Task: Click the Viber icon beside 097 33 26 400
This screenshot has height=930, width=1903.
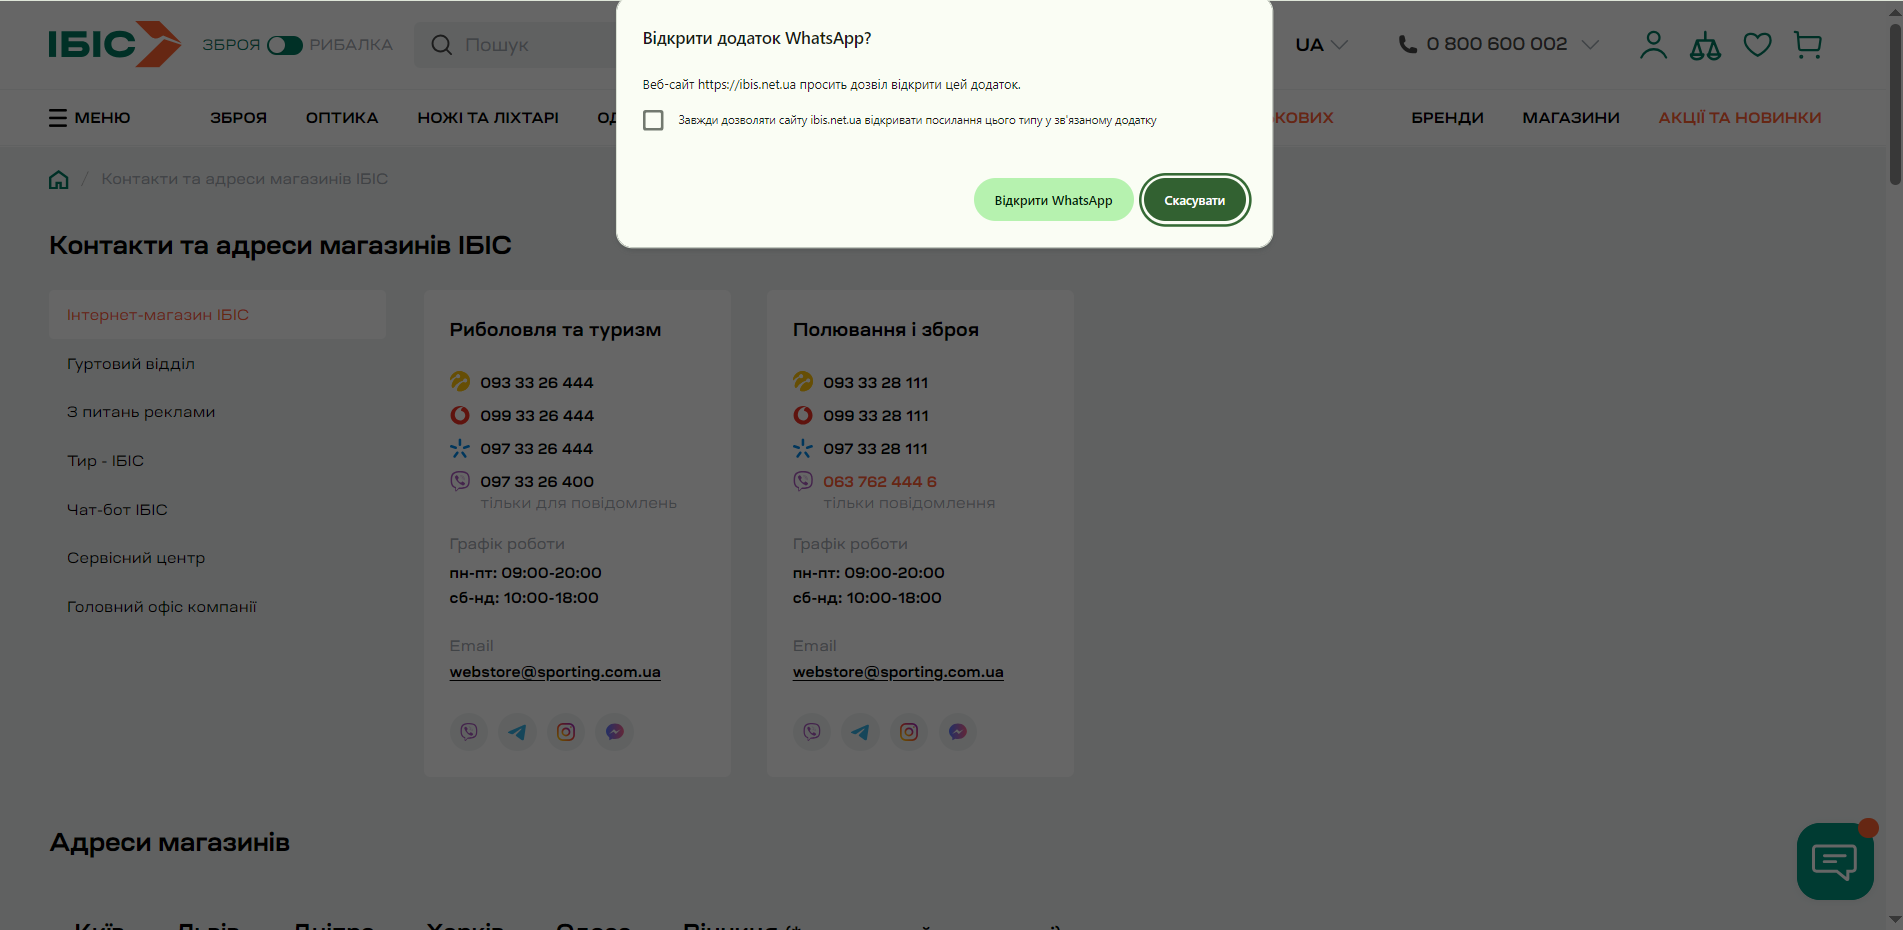Action: [x=460, y=481]
